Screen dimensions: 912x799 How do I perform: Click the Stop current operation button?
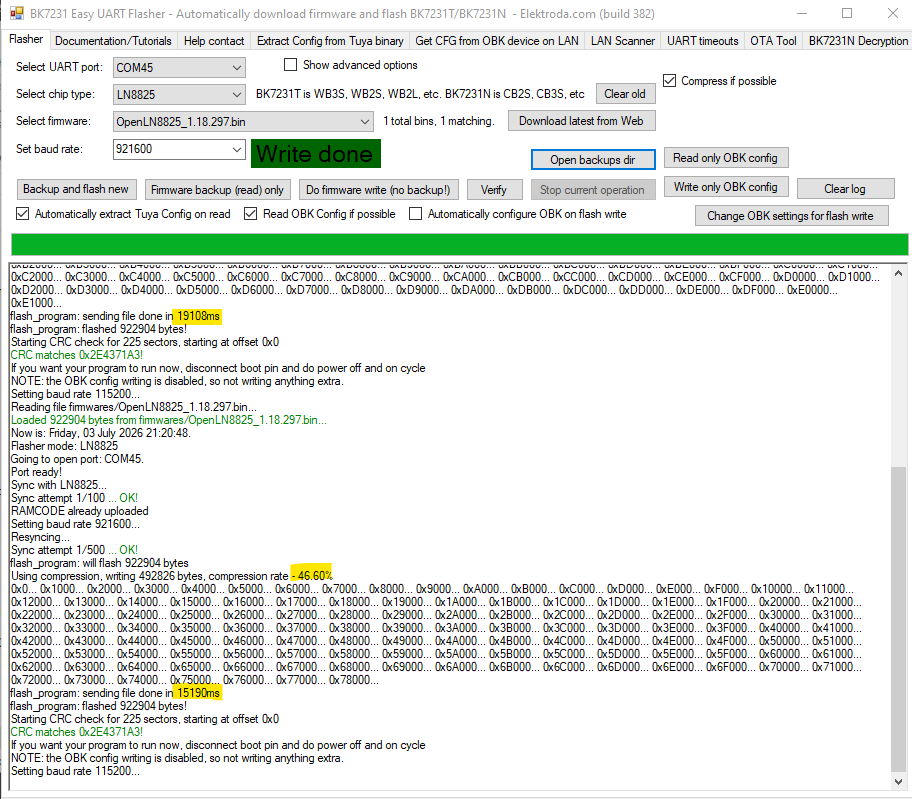point(593,190)
